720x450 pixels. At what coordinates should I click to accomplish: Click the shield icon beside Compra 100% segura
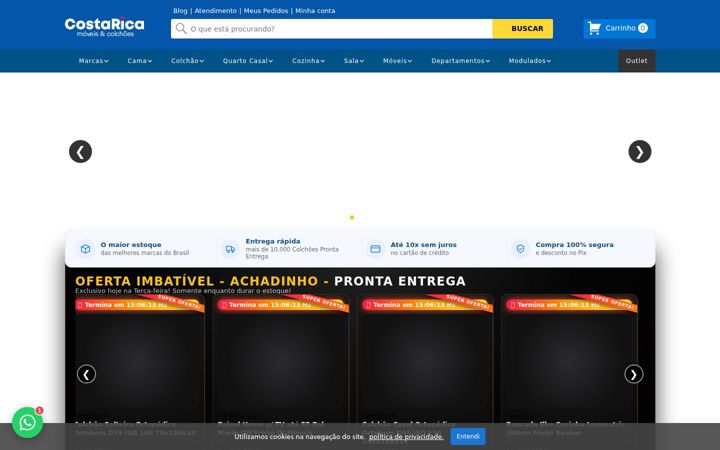coord(520,249)
